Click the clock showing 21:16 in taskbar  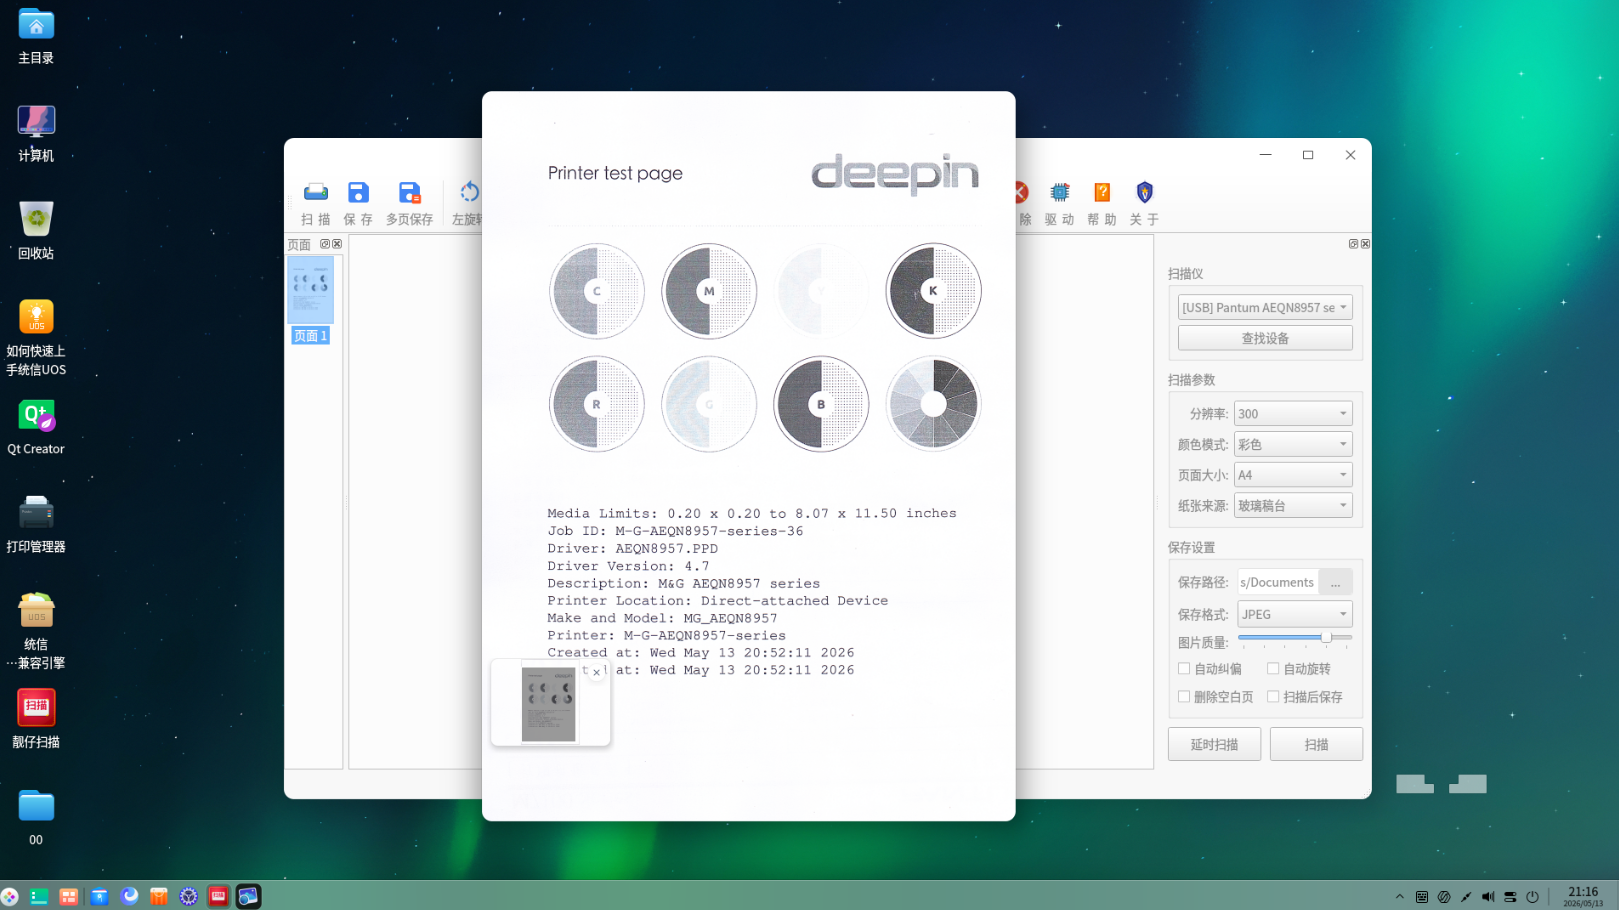1583,896
